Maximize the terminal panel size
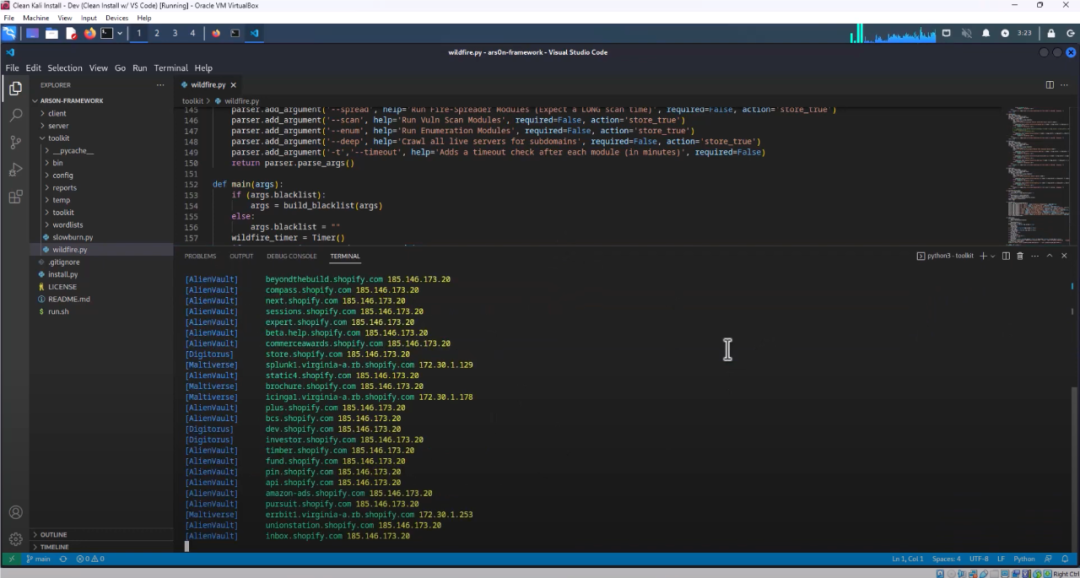The image size is (1080, 578). (x=1050, y=256)
